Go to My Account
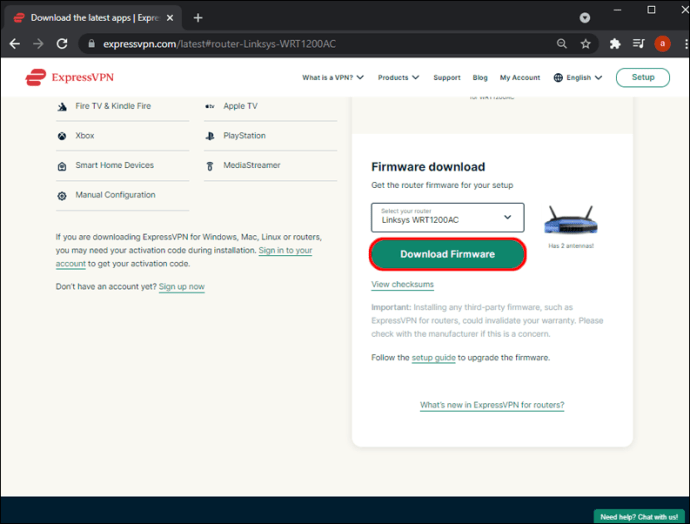 click(x=520, y=77)
